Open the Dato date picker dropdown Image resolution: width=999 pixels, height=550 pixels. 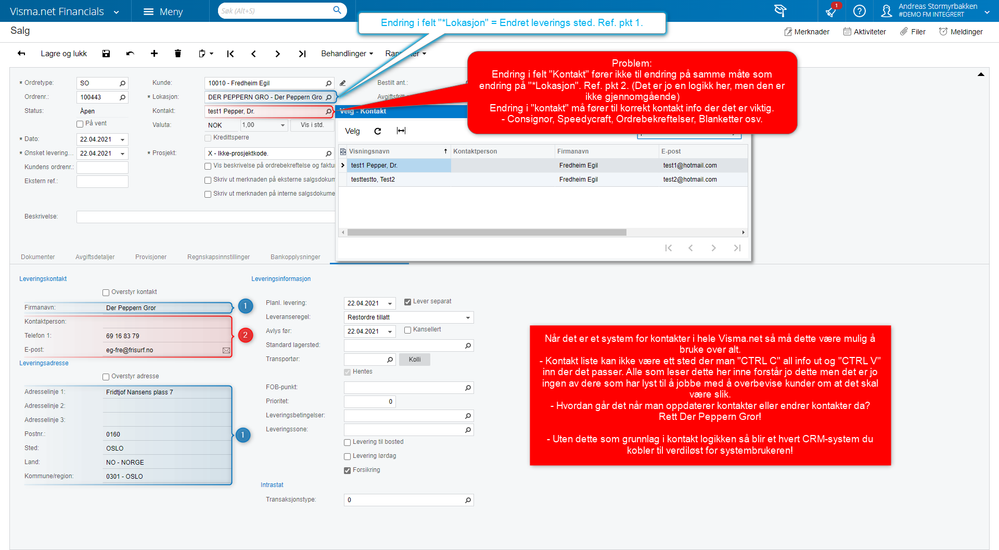pos(122,140)
